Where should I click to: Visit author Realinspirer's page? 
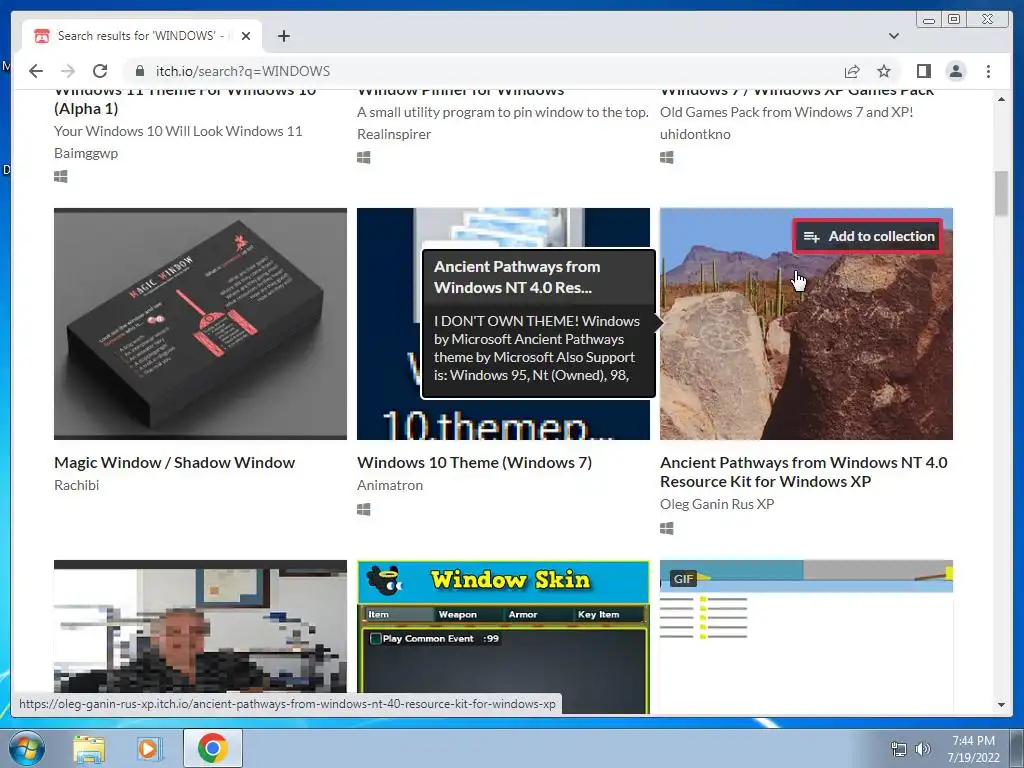point(394,135)
